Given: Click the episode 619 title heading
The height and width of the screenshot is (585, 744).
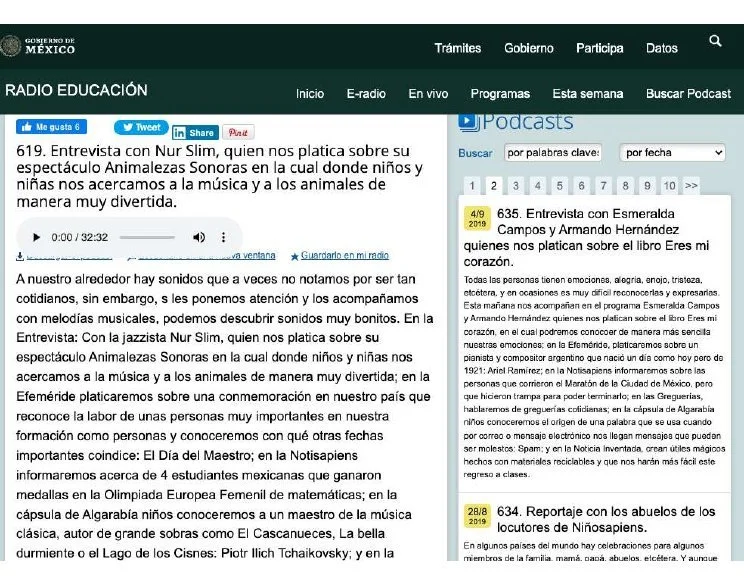Looking at the screenshot, I should tap(219, 176).
